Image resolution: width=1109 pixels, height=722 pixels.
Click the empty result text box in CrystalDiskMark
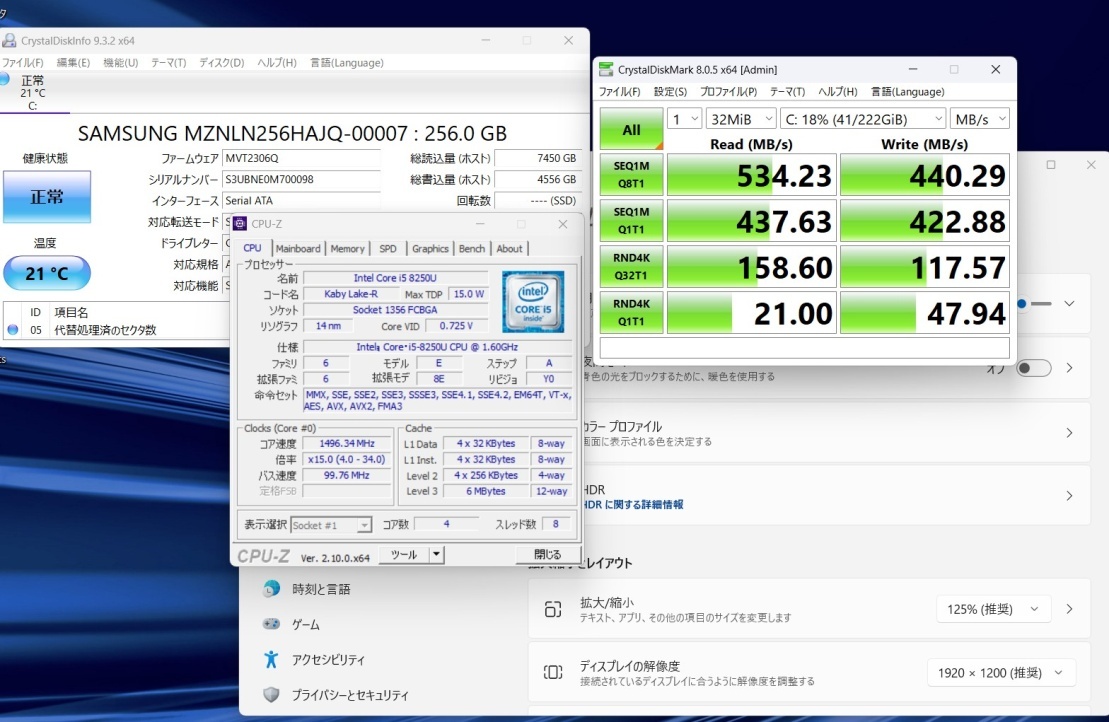pyautogui.click(x=804, y=348)
